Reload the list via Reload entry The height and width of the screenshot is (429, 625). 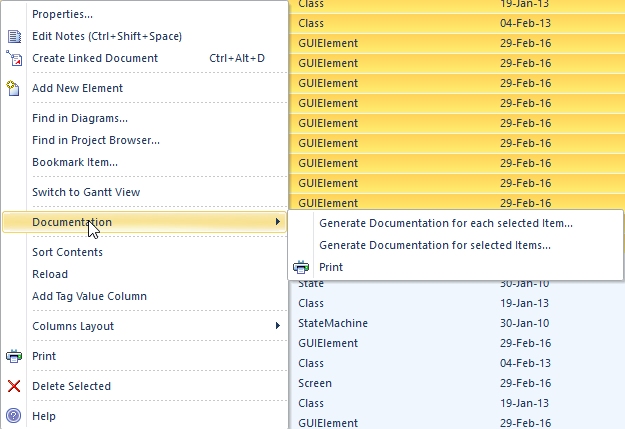click(x=50, y=274)
